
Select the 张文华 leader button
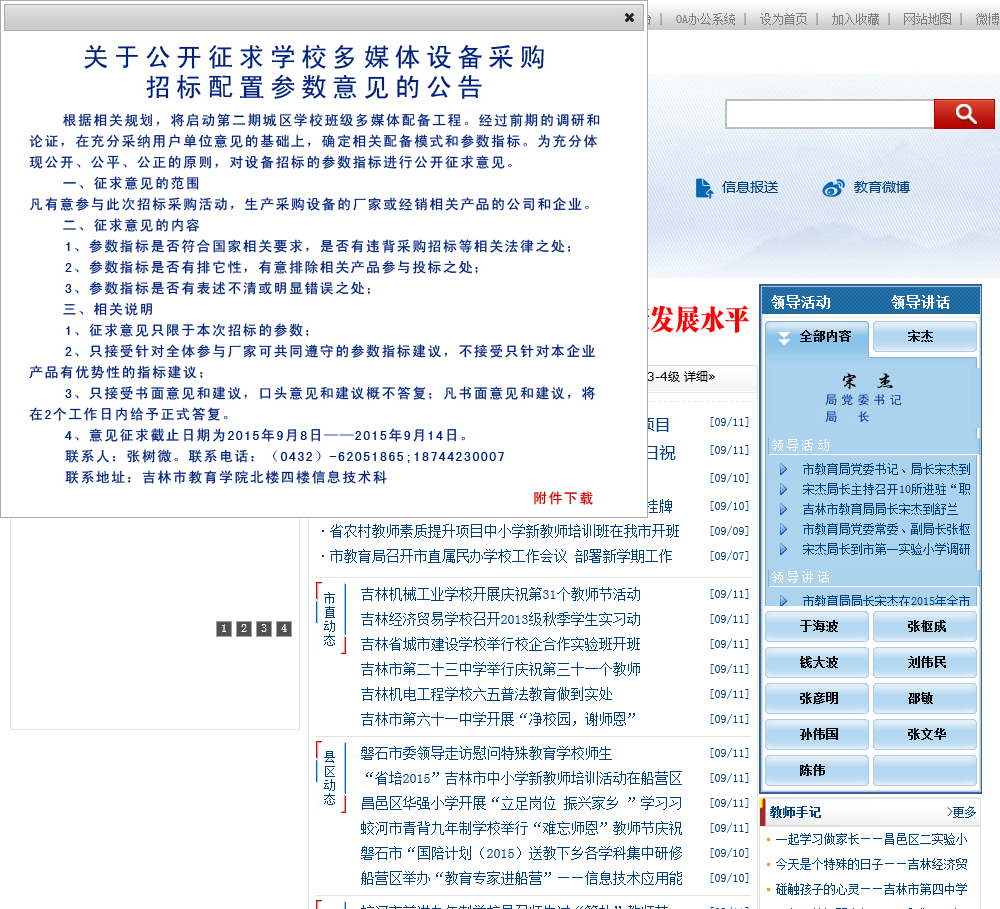[x=924, y=734]
